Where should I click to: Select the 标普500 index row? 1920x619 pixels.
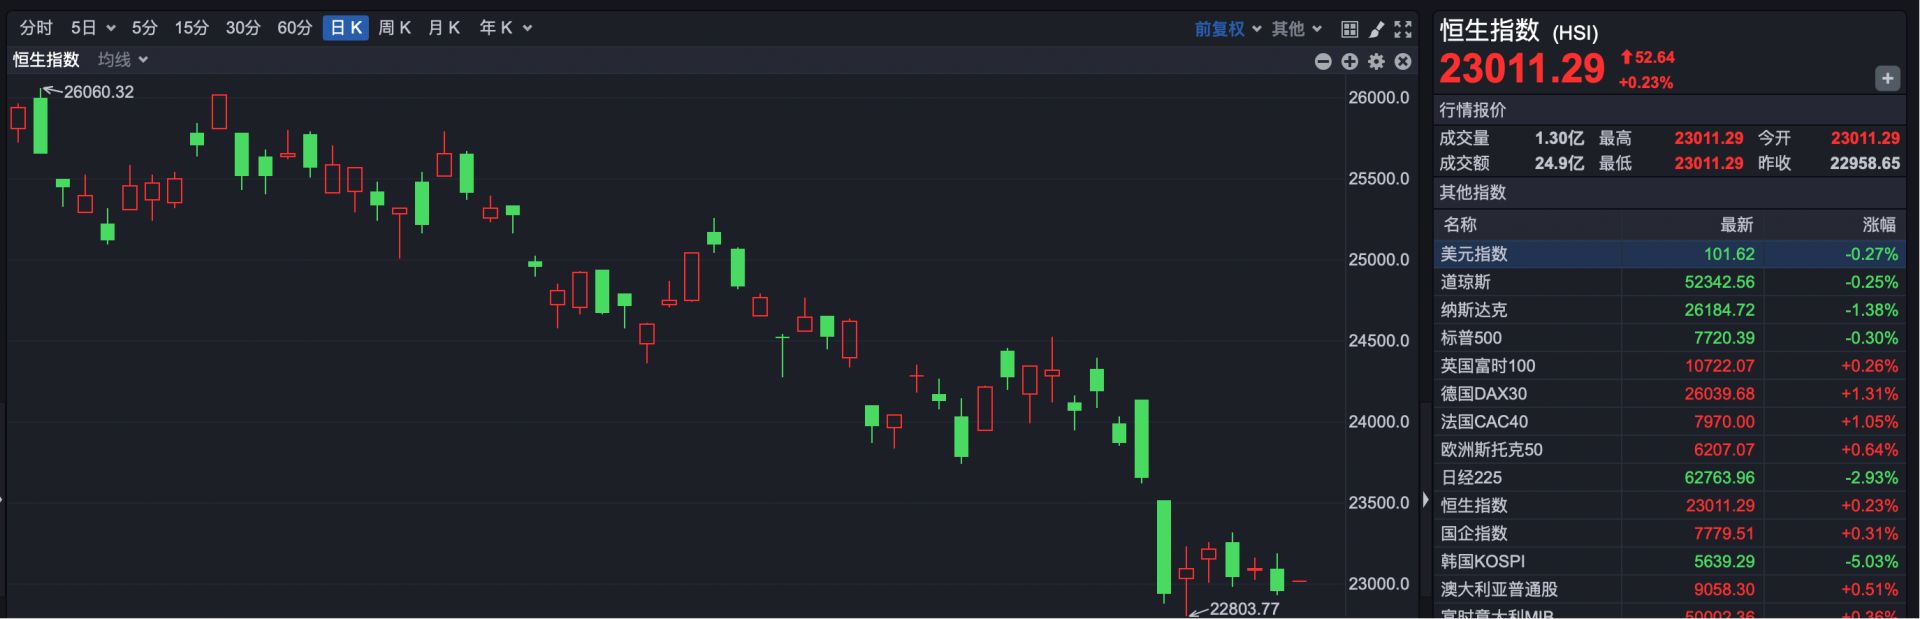(1670, 338)
